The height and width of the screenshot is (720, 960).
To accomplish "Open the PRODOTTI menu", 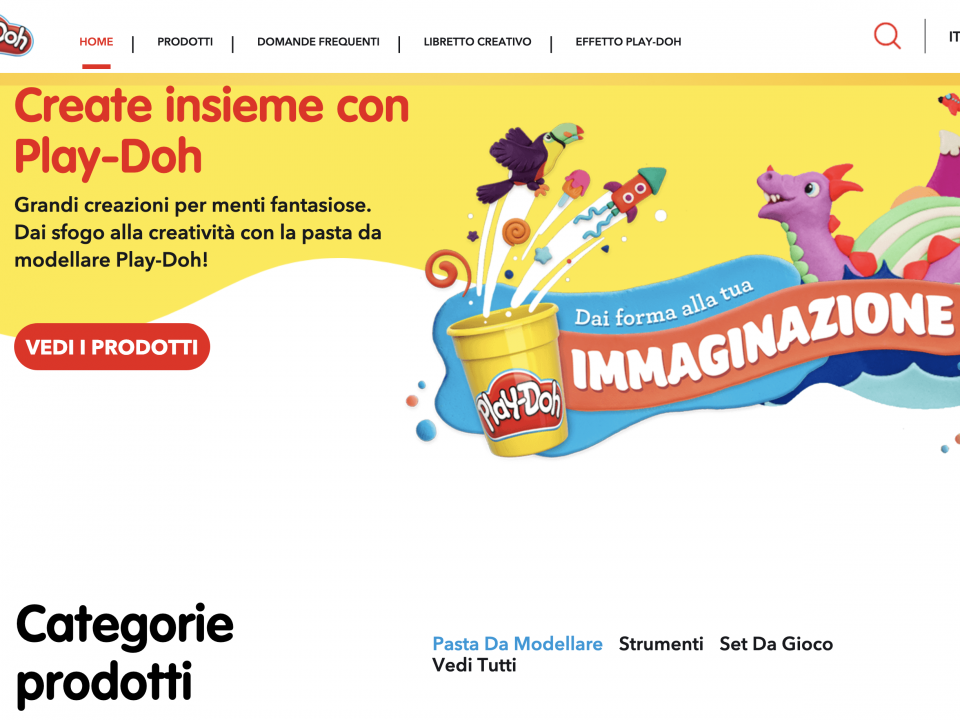I will coord(185,42).
